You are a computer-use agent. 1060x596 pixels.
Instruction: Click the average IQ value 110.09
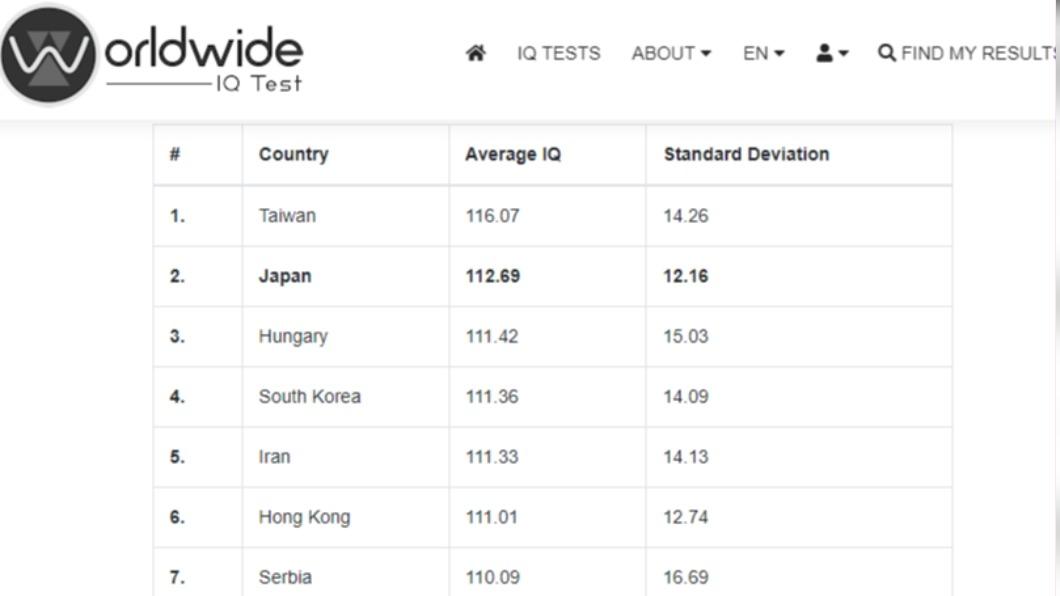point(493,578)
